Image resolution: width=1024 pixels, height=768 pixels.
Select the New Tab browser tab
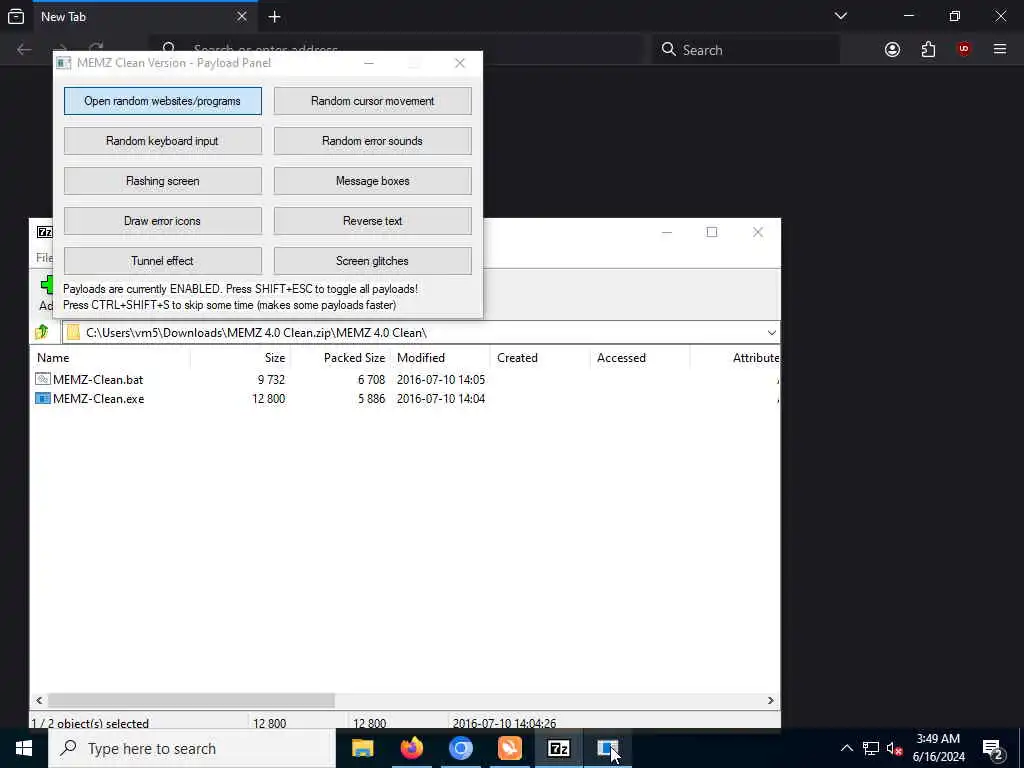point(144,16)
